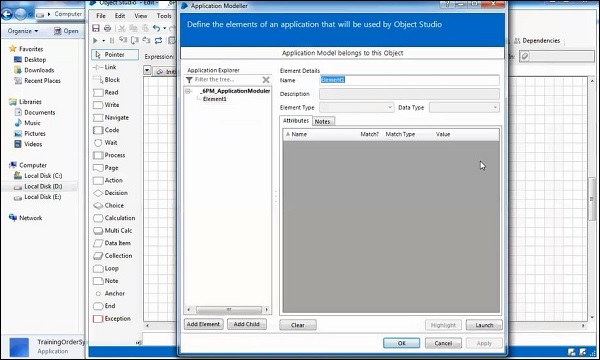Select the Decision stage tool
The width and height of the screenshot is (600, 360).
pos(111,193)
